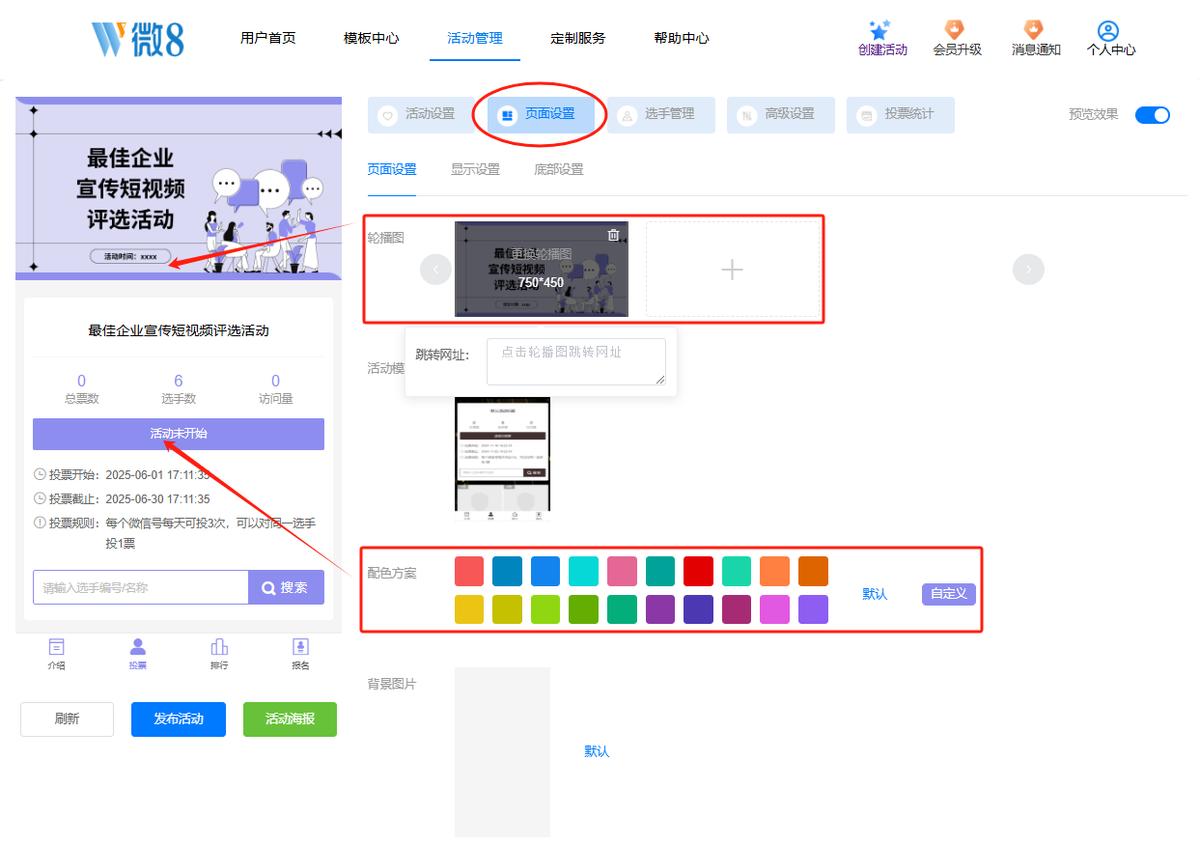The width and height of the screenshot is (1200, 851).
Task: Open 用户首页 in top navigation
Action: (x=268, y=38)
